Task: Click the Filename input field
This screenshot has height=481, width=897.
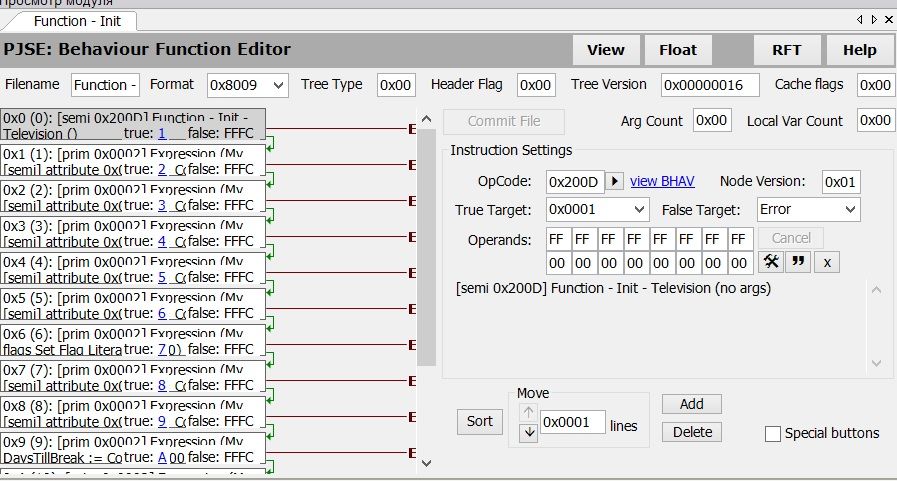Action: point(105,85)
